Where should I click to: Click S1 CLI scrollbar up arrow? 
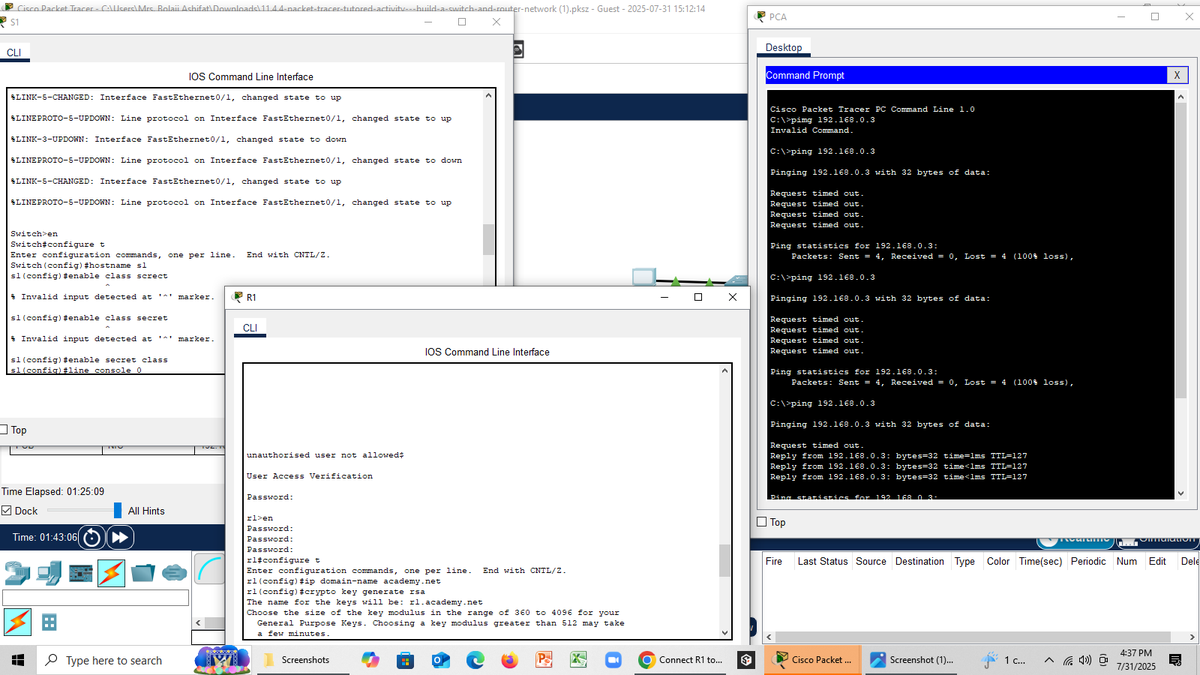click(488, 96)
